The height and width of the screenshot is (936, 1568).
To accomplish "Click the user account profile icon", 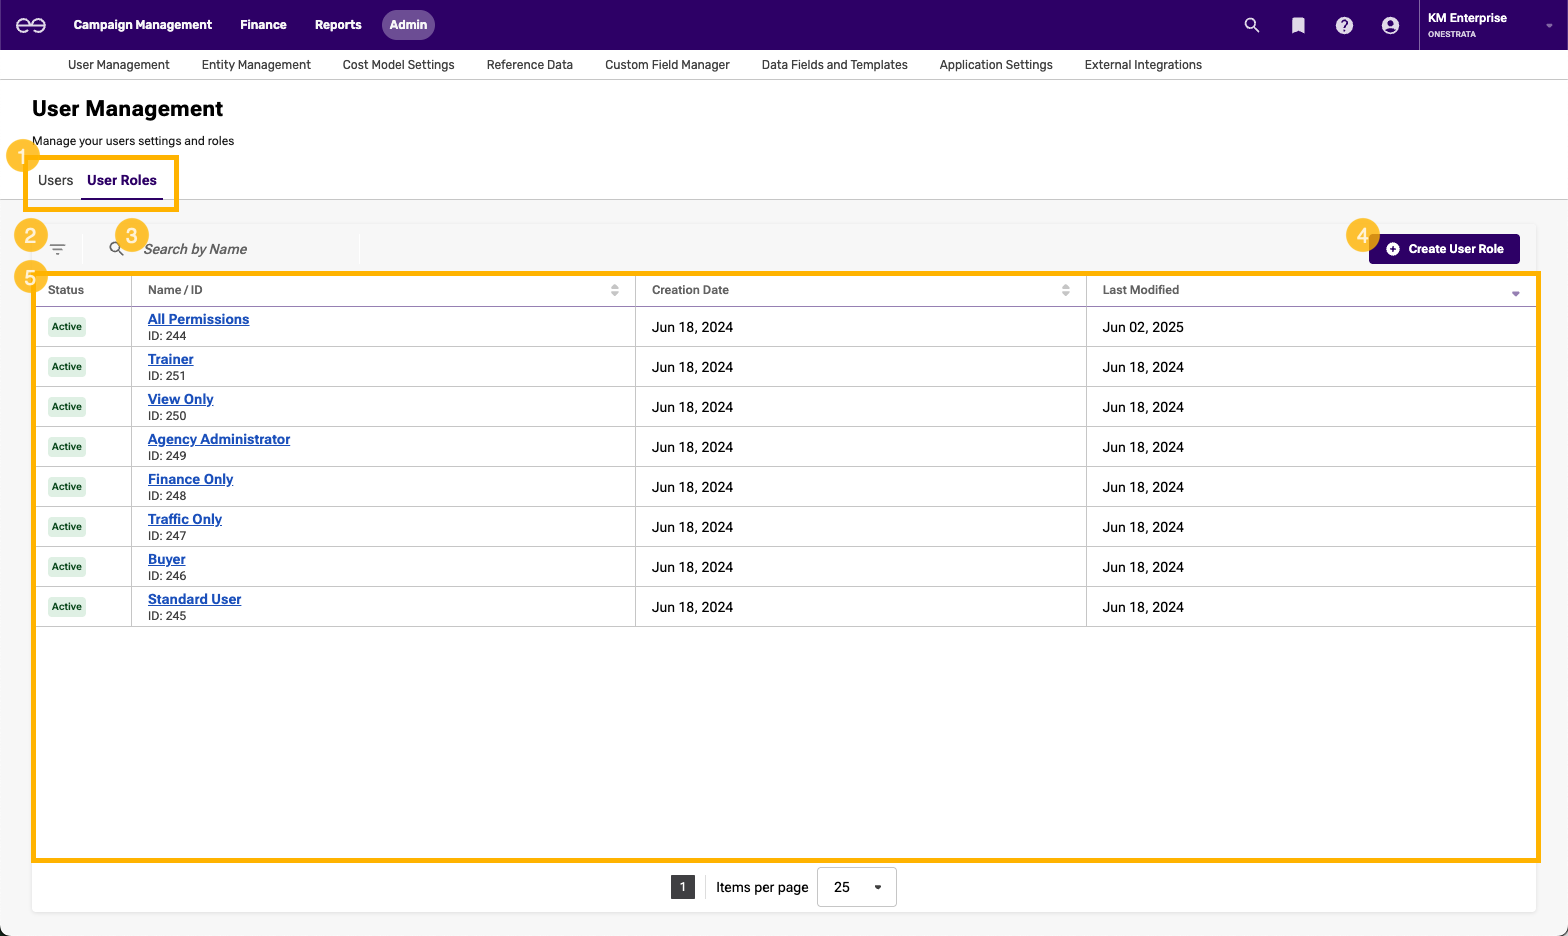I will point(1390,25).
